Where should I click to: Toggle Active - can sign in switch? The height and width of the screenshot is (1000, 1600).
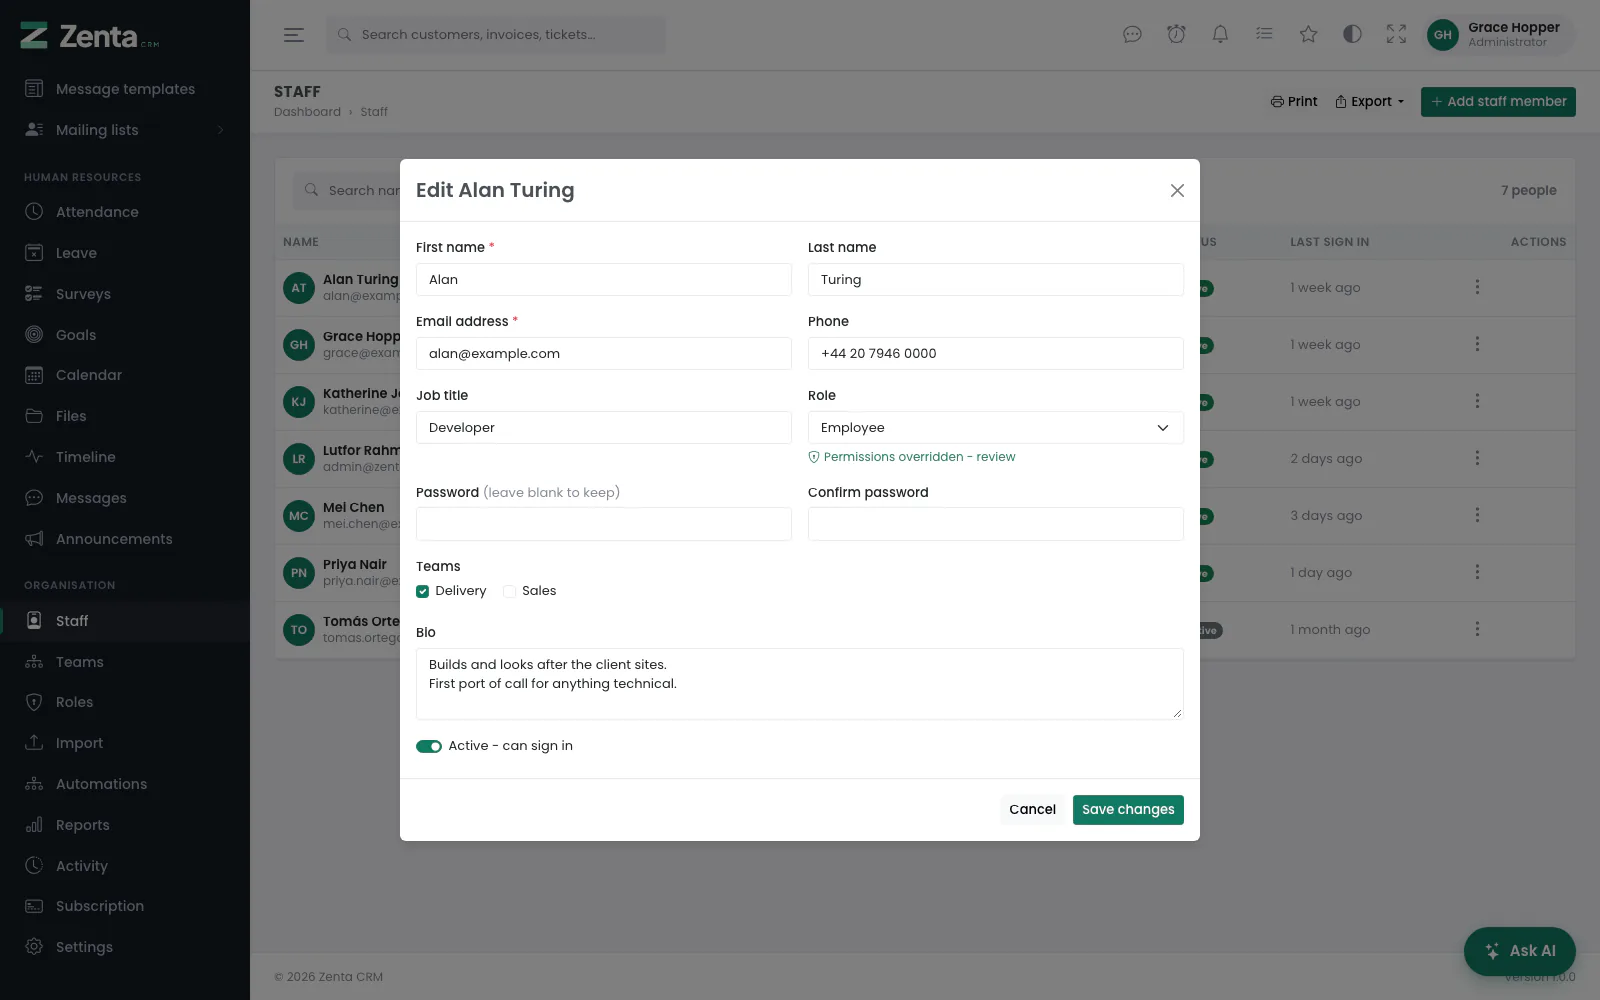coord(429,746)
